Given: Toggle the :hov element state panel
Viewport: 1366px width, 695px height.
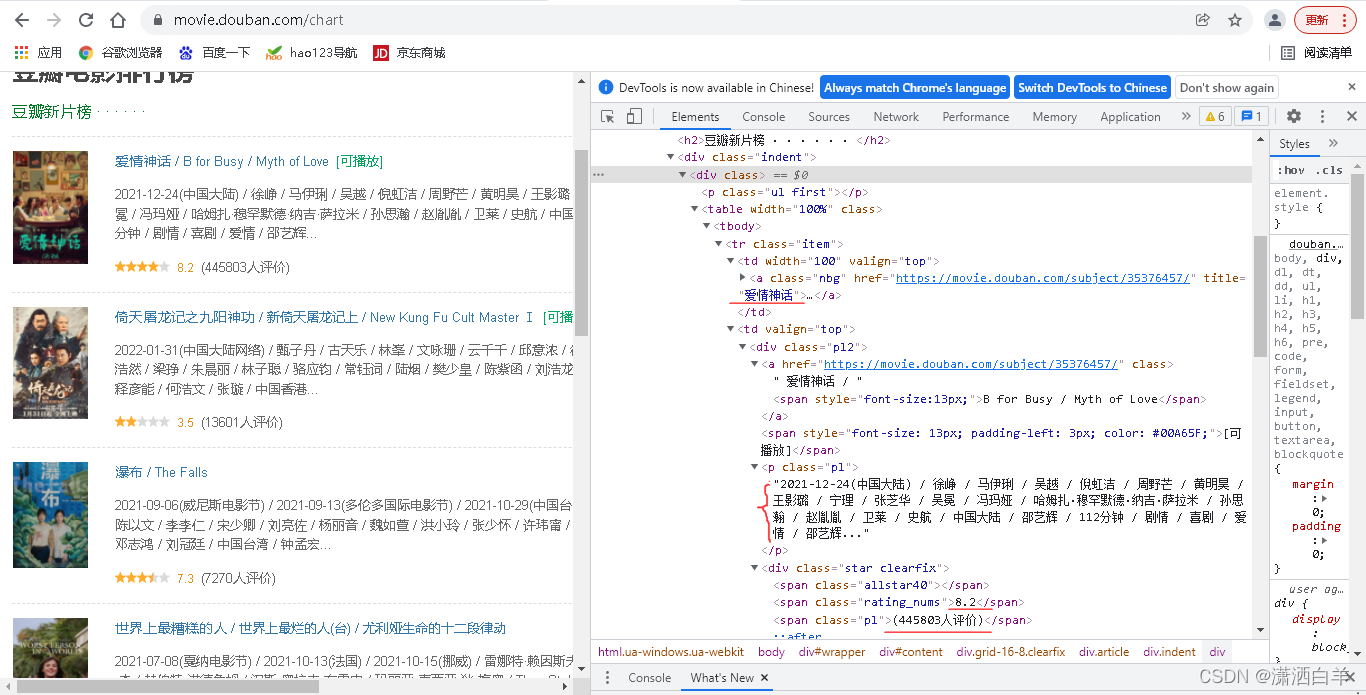Looking at the screenshot, I should pyautogui.click(x=1293, y=170).
